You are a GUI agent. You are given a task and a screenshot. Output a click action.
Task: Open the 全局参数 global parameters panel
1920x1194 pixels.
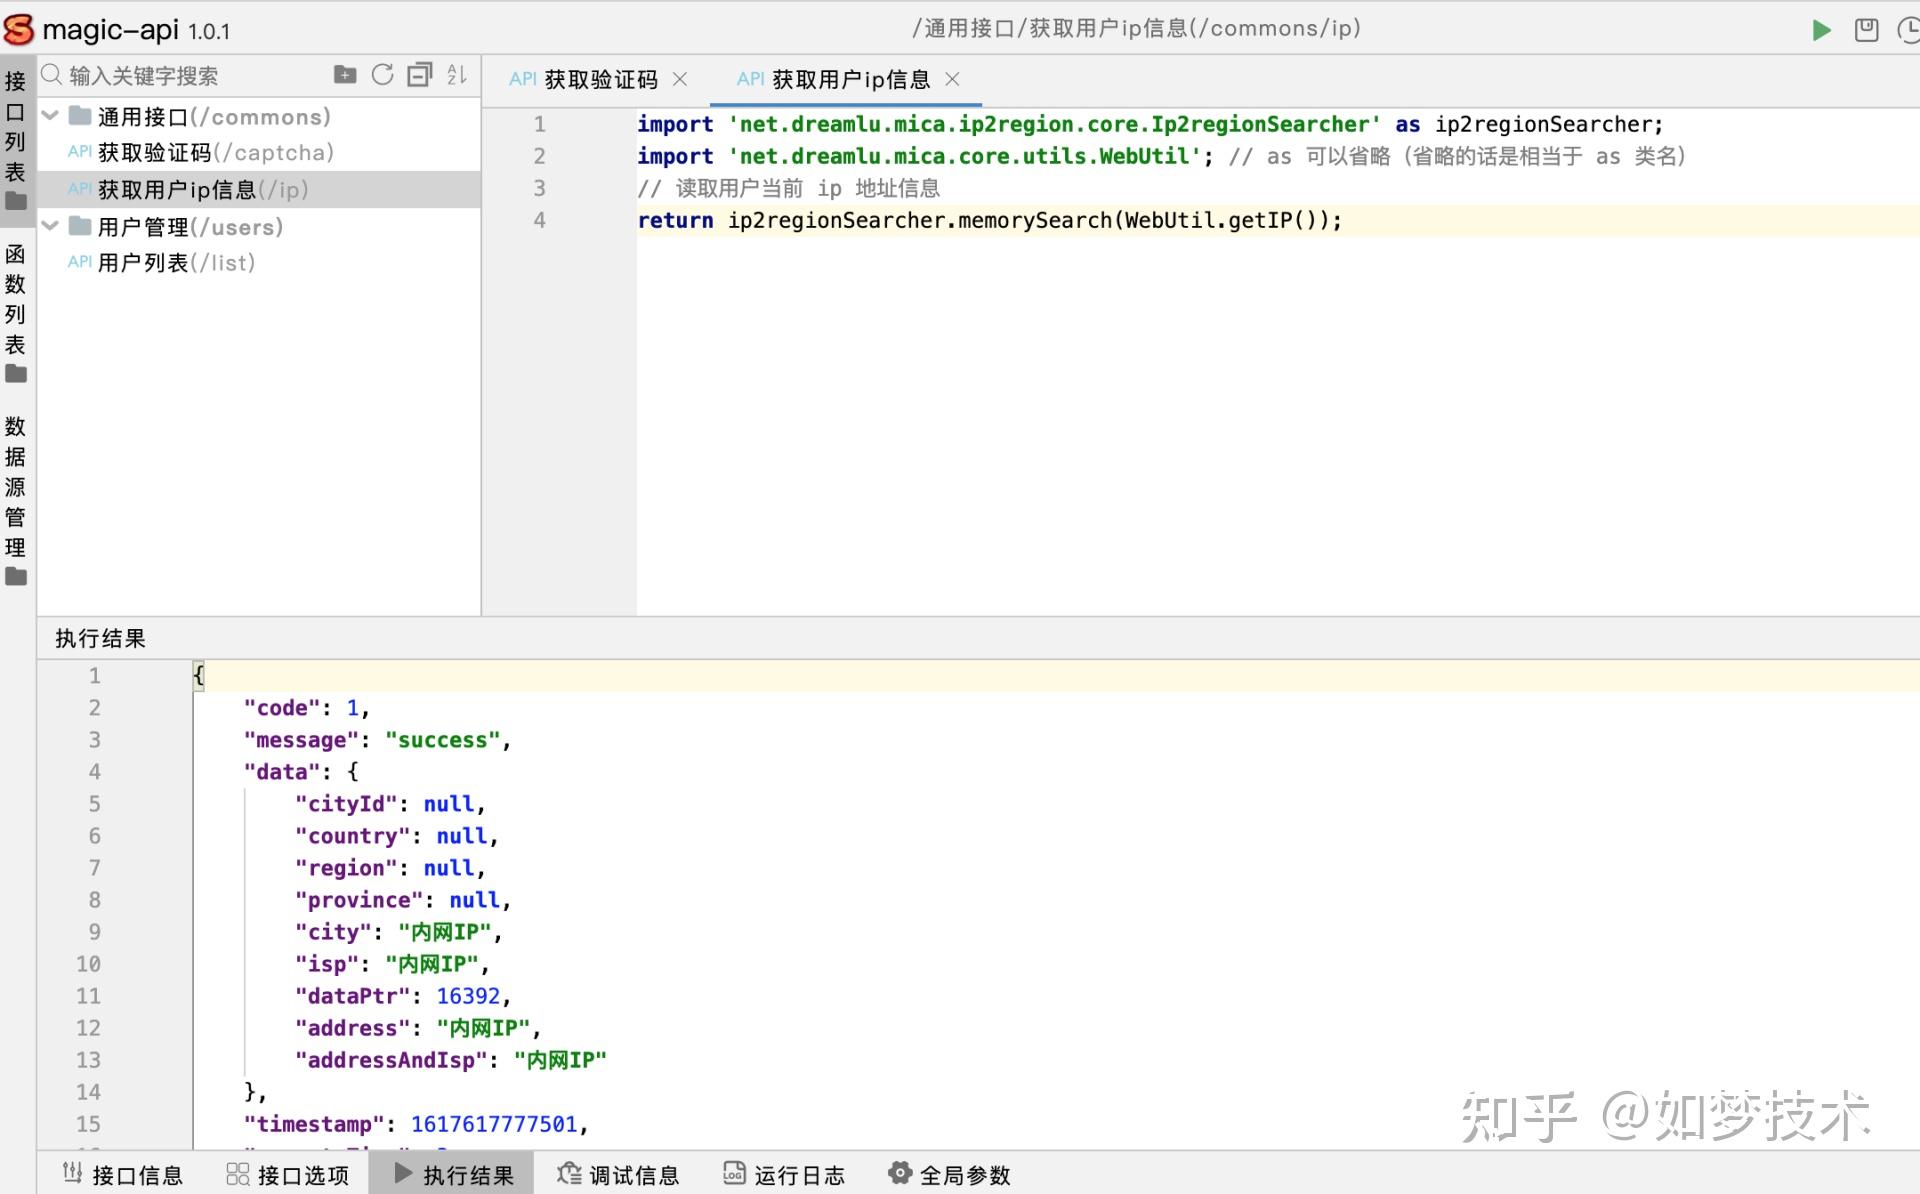click(x=950, y=1173)
